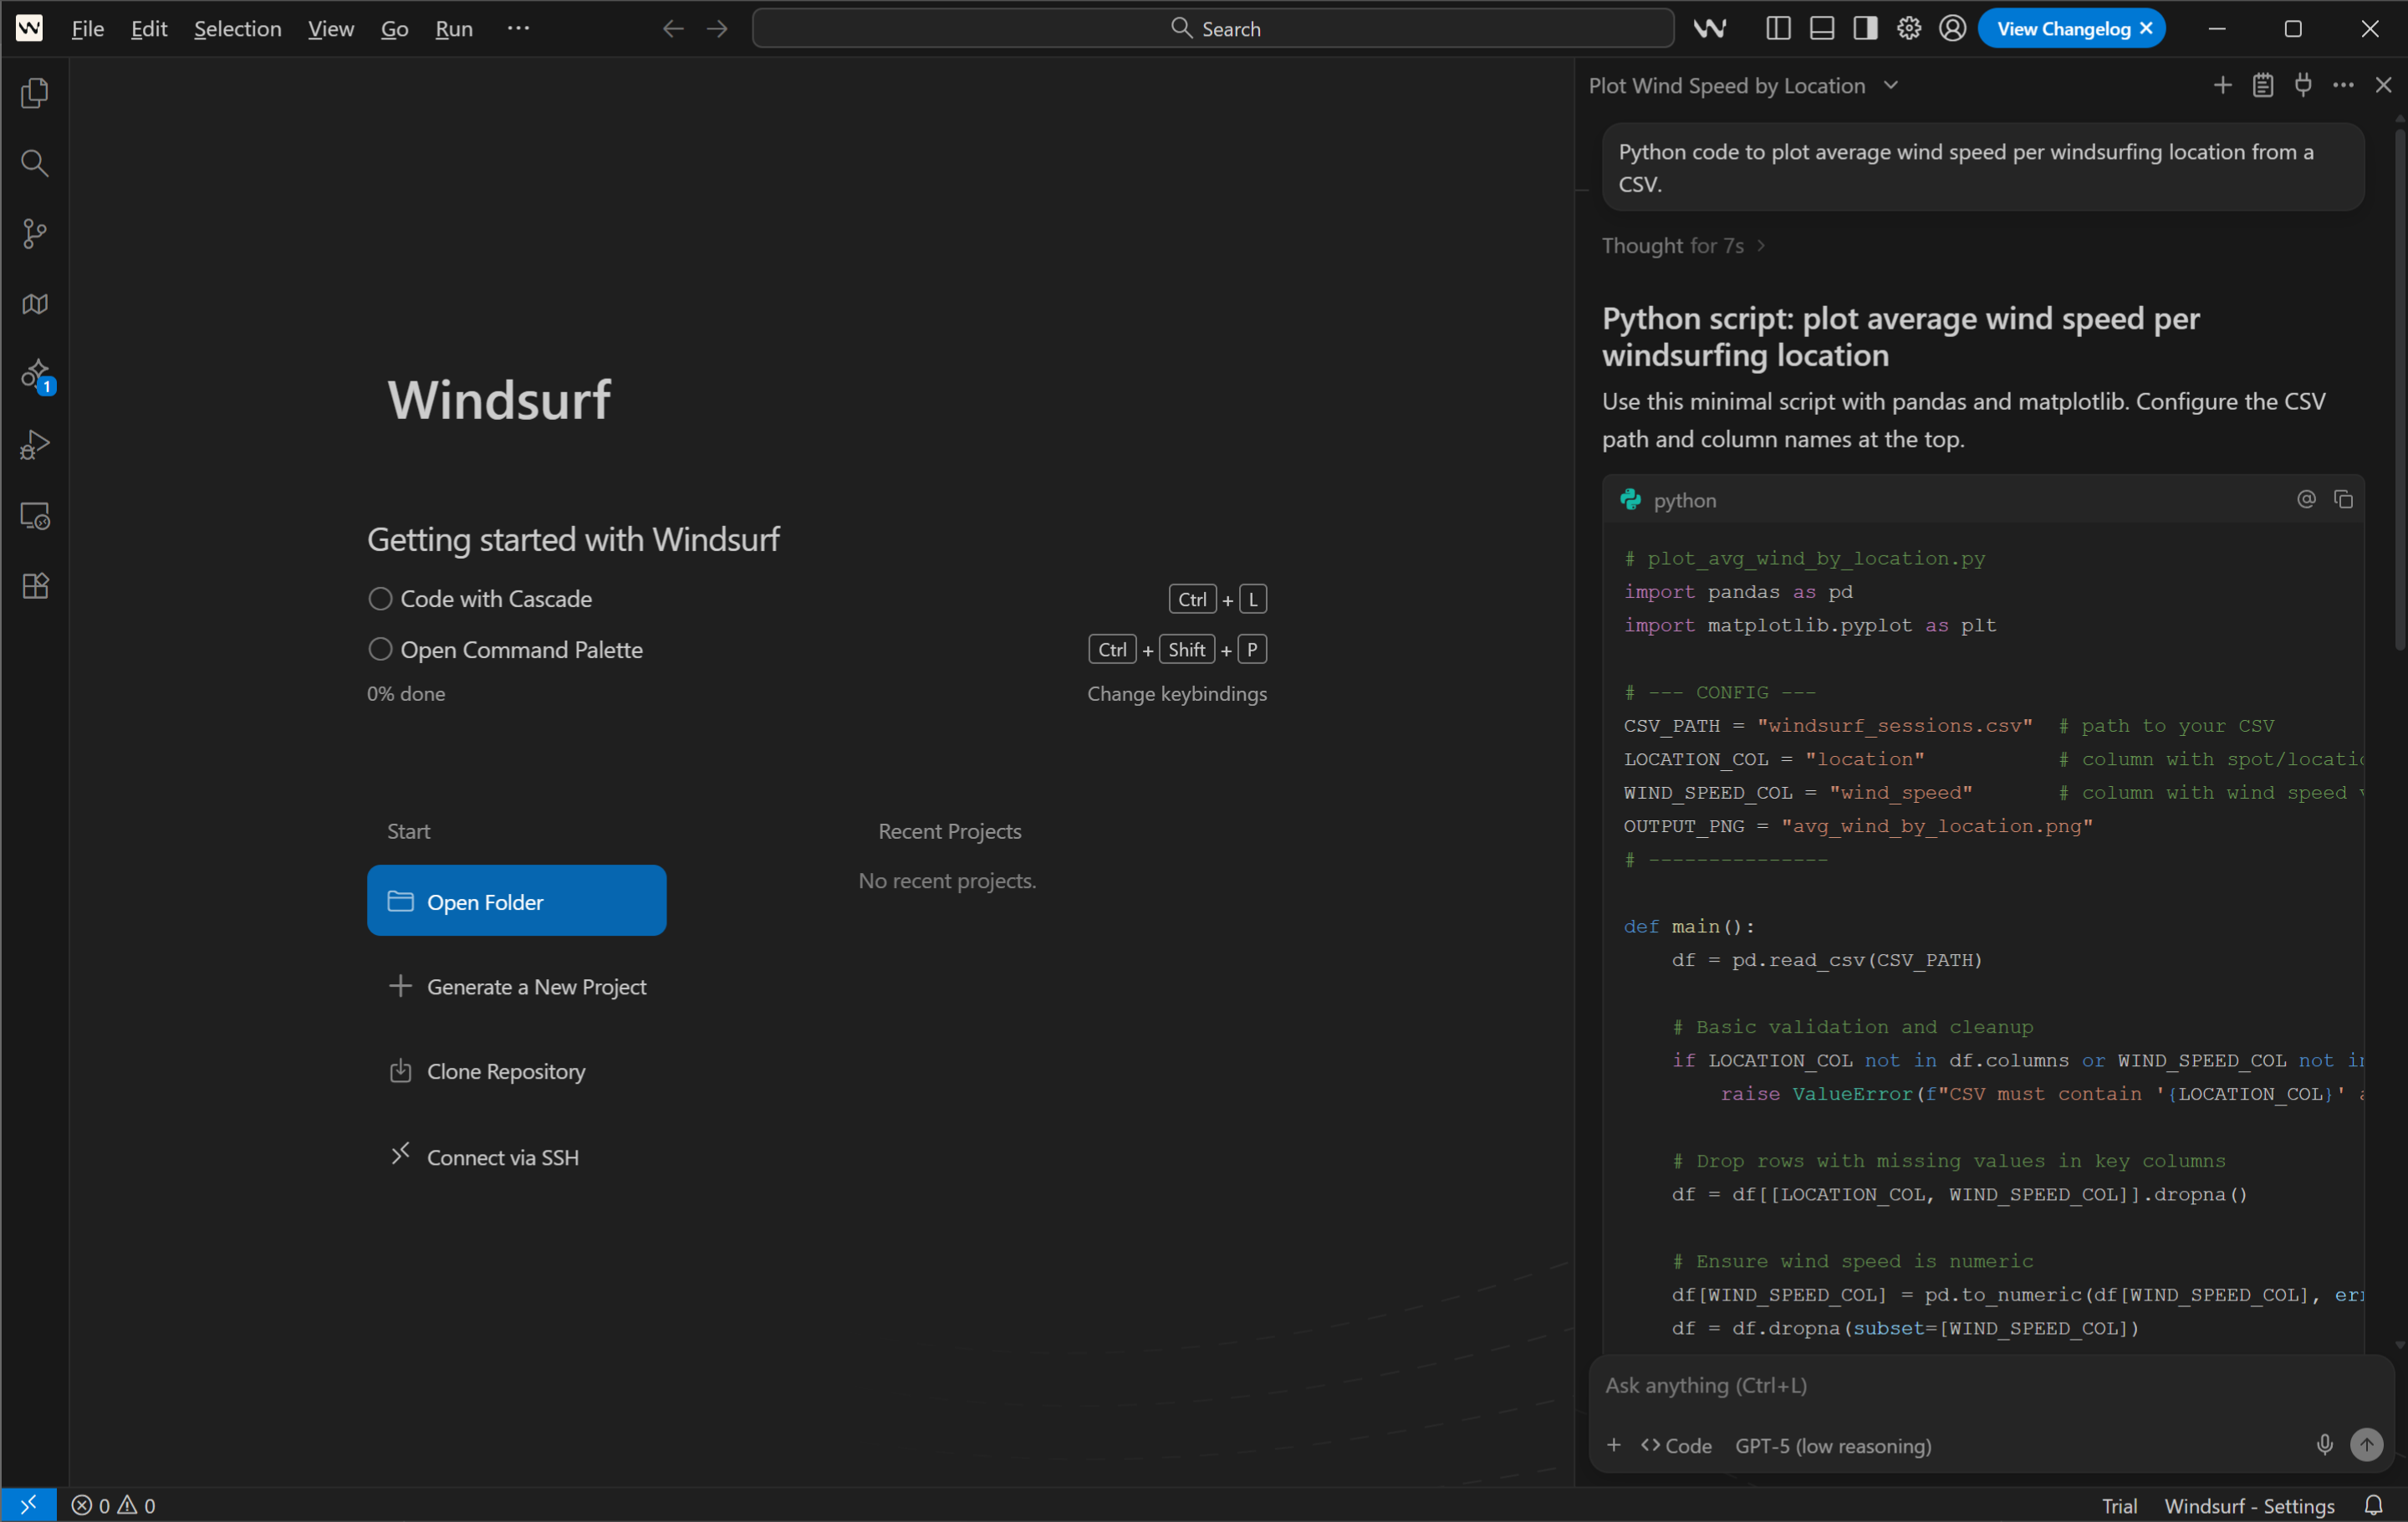Expand the hidden menus ellipsis
The image size is (2408, 1522).
pyautogui.click(x=518, y=28)
